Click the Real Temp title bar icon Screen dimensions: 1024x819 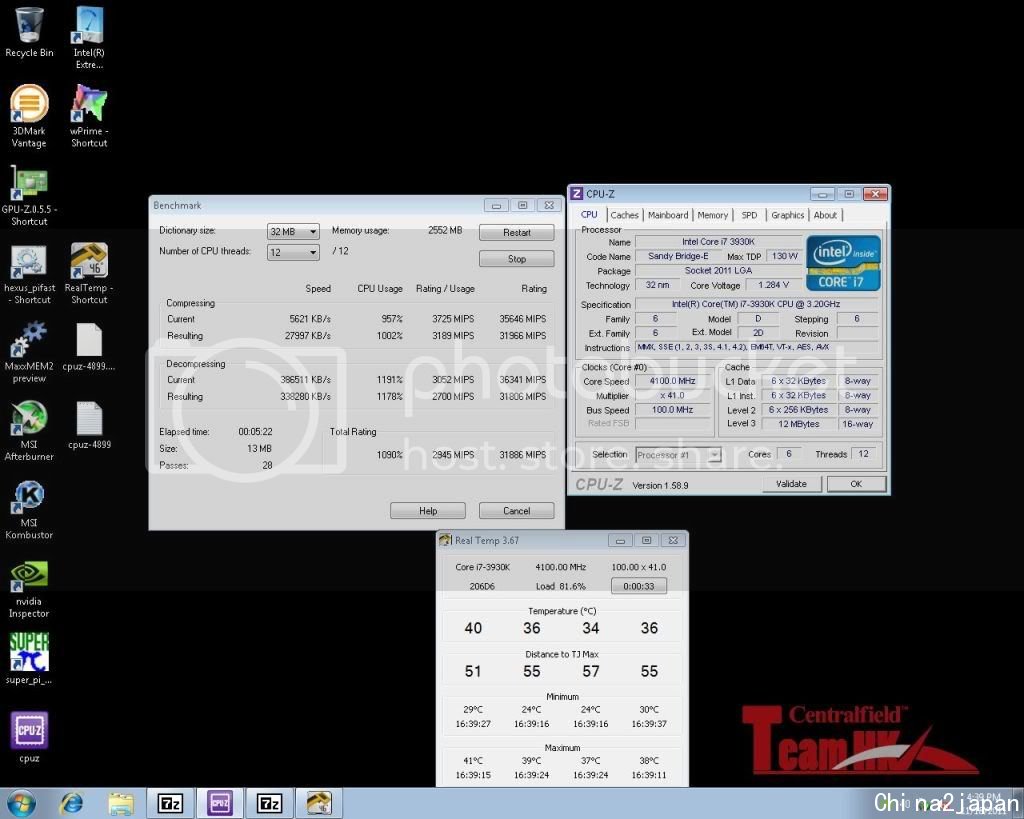pos(445,540)
